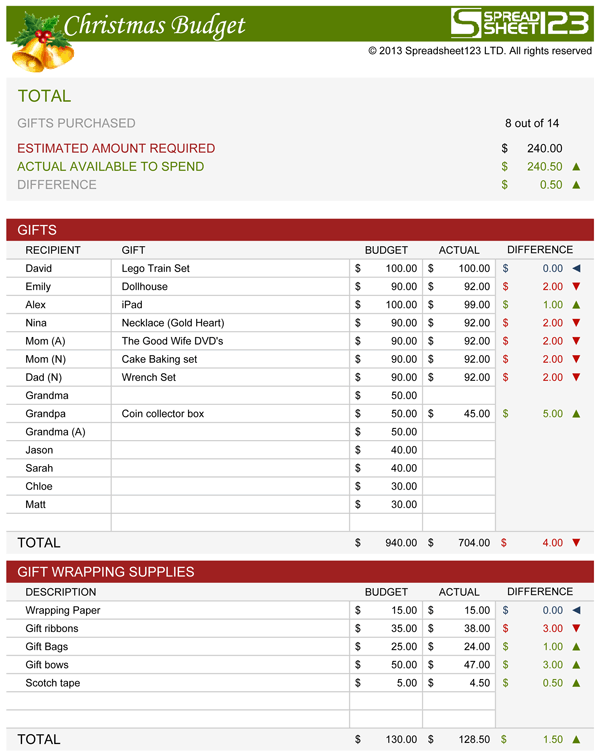
Task: Select the Coin collector box cell
Action: [x=231, y=414]
